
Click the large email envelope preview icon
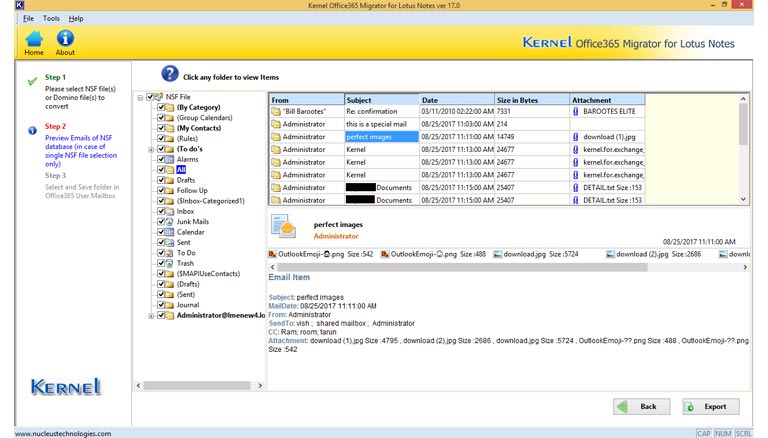284,227
